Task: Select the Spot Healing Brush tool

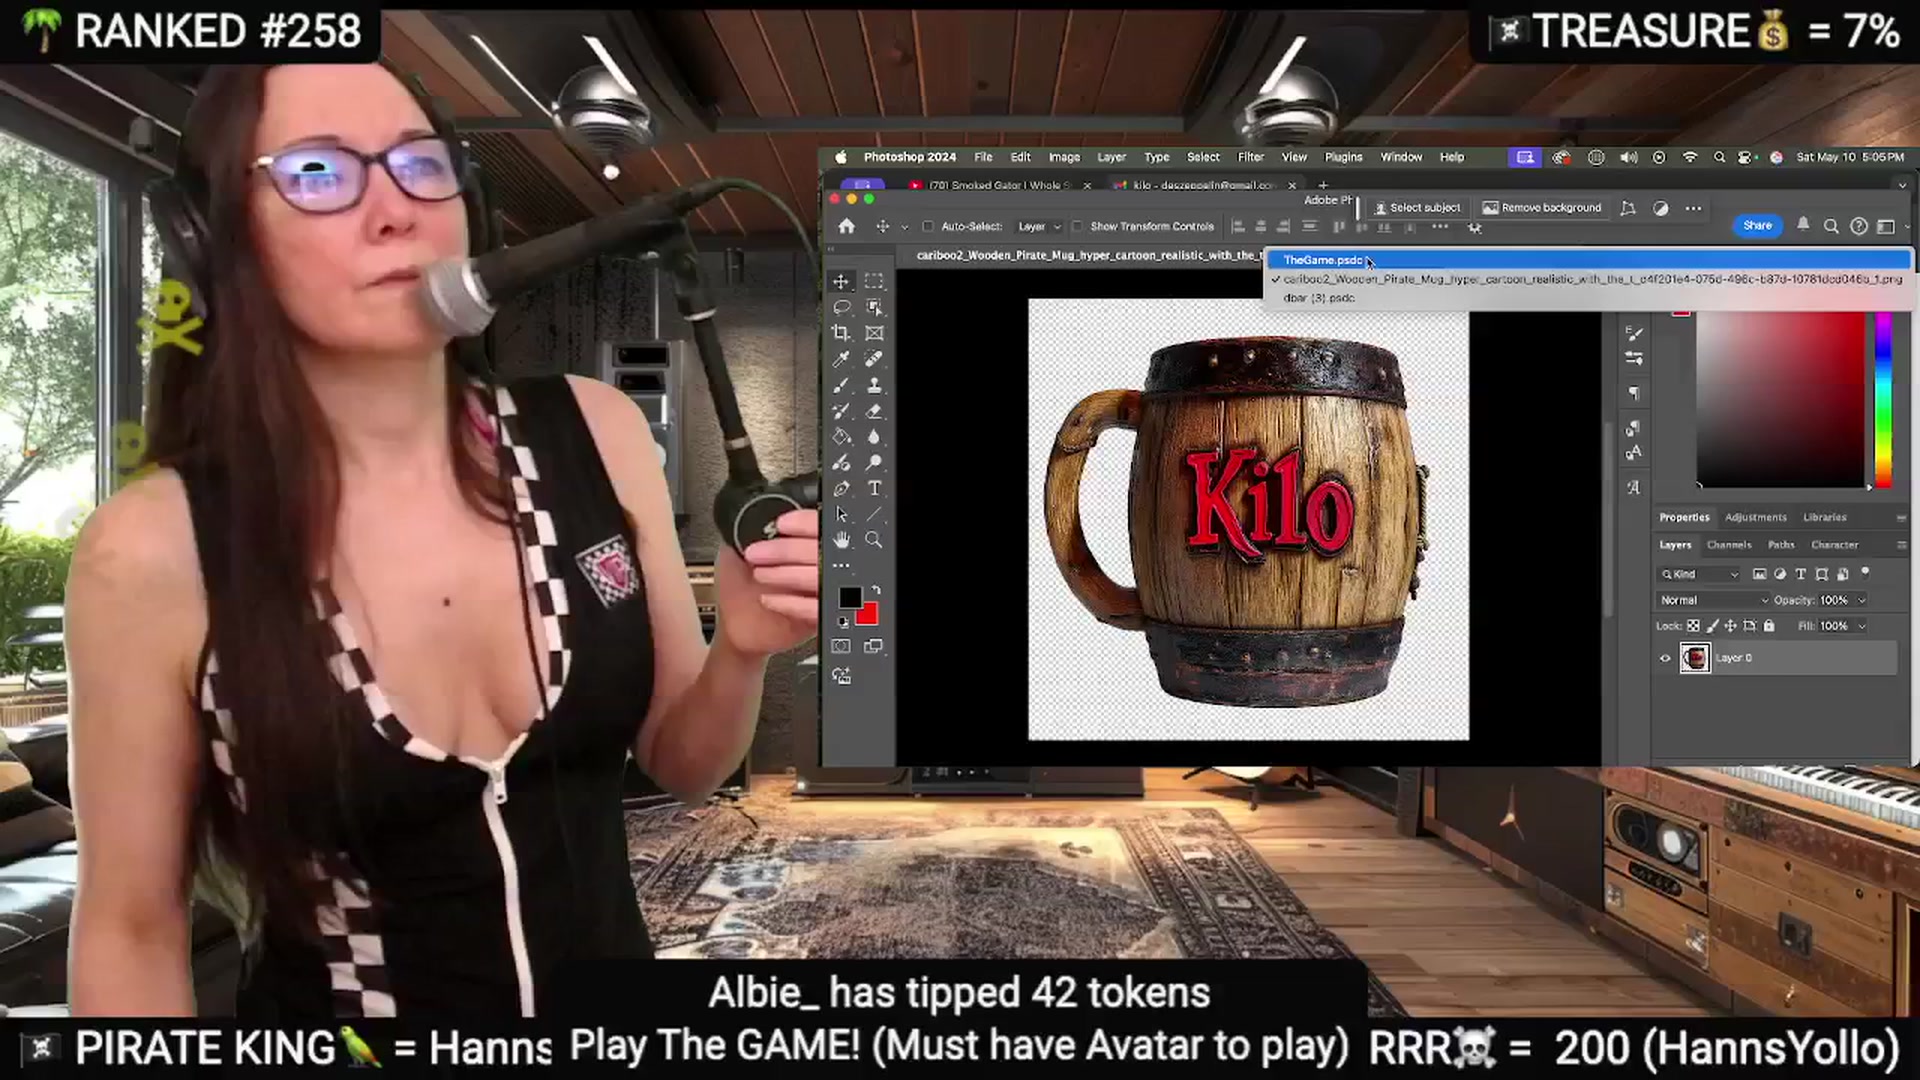Action: 874,359
